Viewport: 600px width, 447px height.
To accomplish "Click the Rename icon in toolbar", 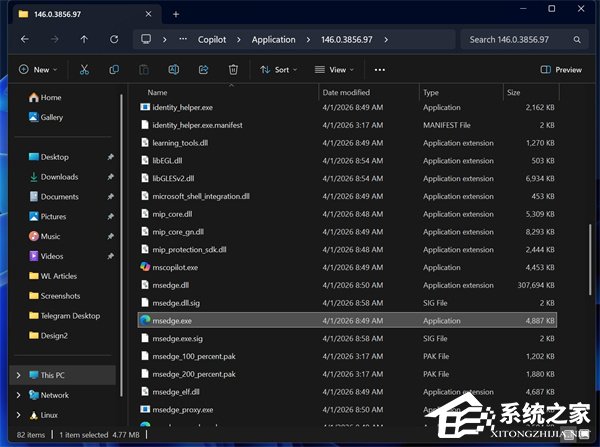I will click(x=174, y=70).
